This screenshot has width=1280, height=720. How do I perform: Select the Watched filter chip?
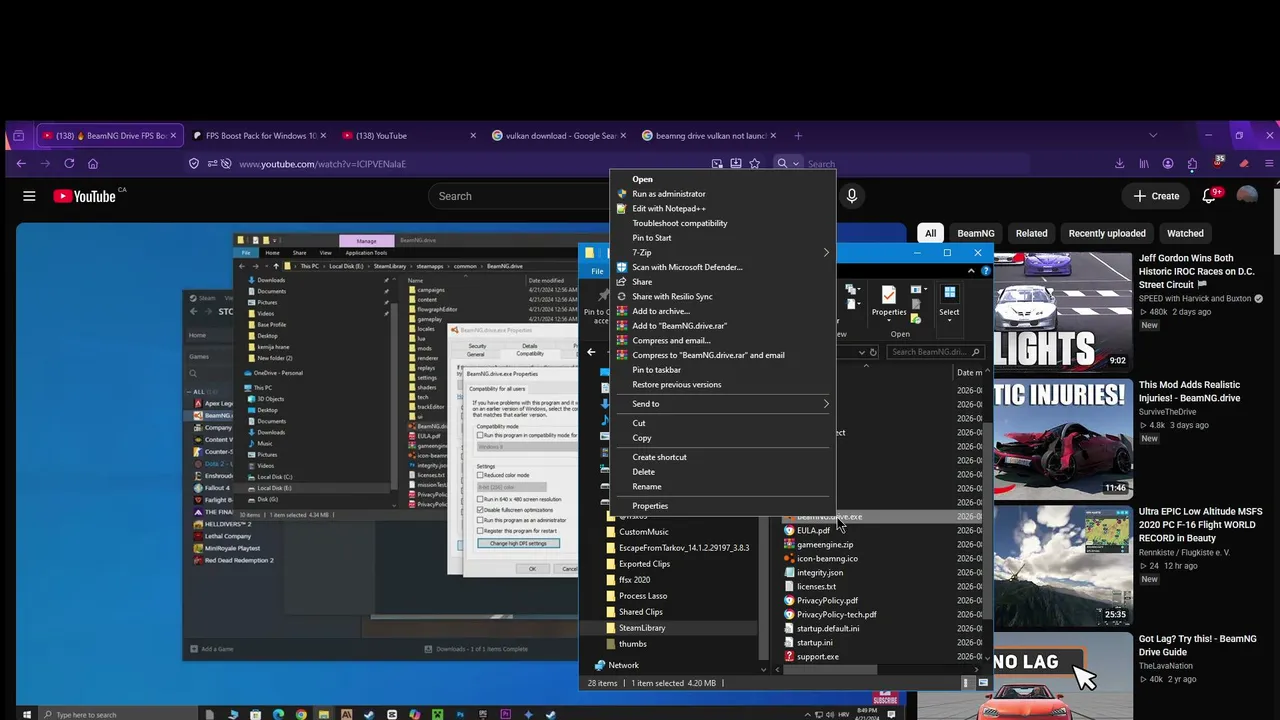pyautogui.click(x=1185, y=233)
